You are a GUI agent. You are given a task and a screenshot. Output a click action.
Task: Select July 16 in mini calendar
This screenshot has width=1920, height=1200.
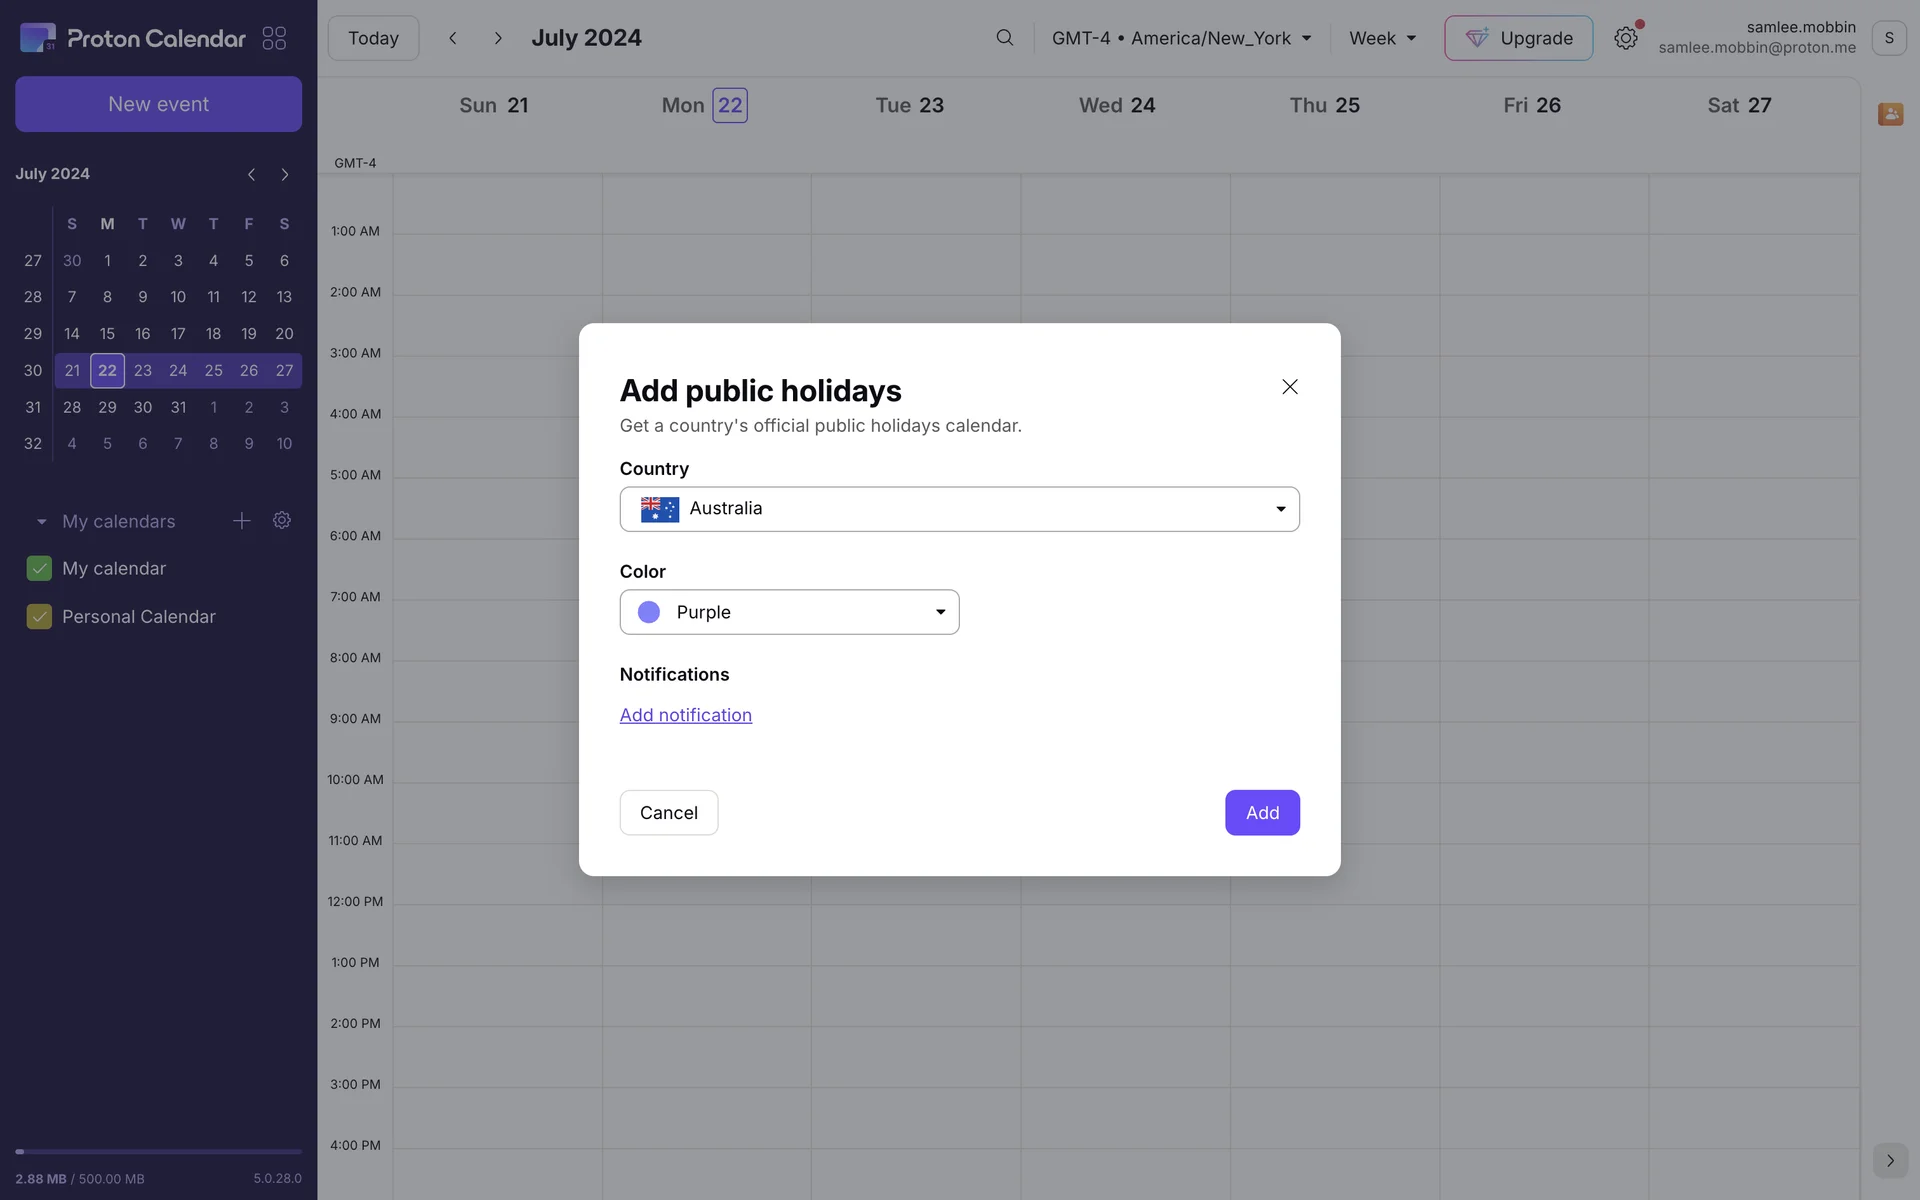142,334
